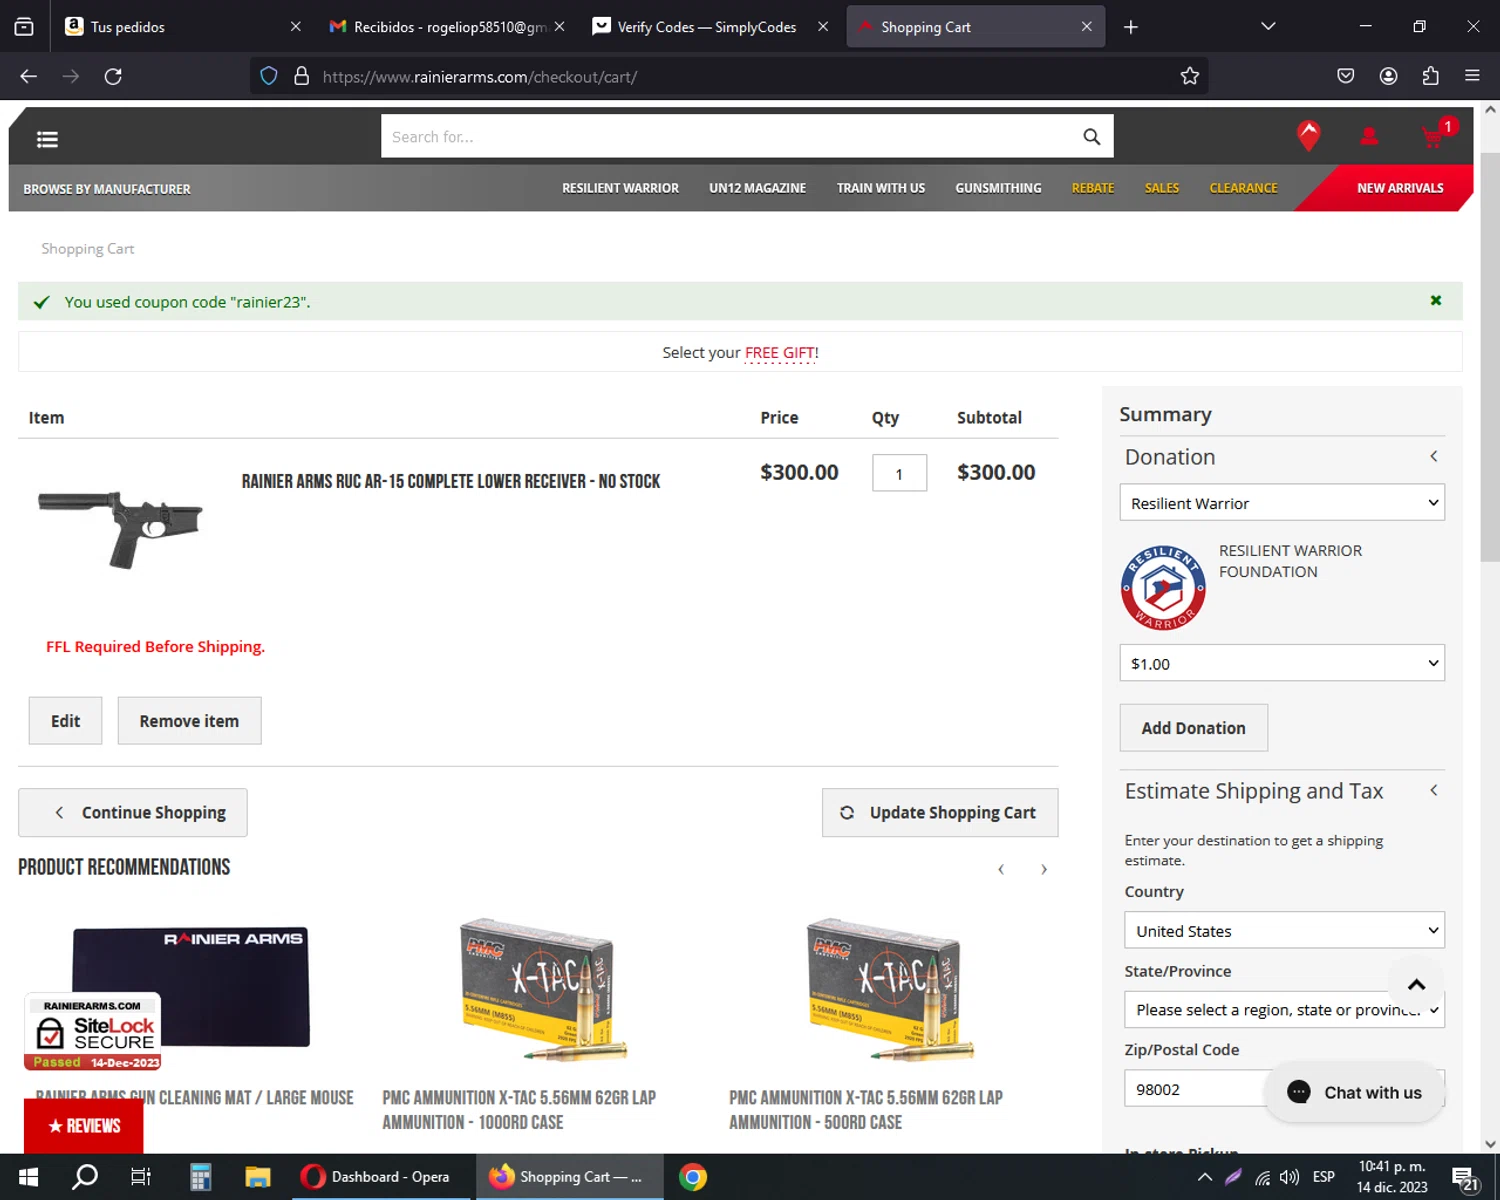Click the site security padlock icon

coord(301,76)
